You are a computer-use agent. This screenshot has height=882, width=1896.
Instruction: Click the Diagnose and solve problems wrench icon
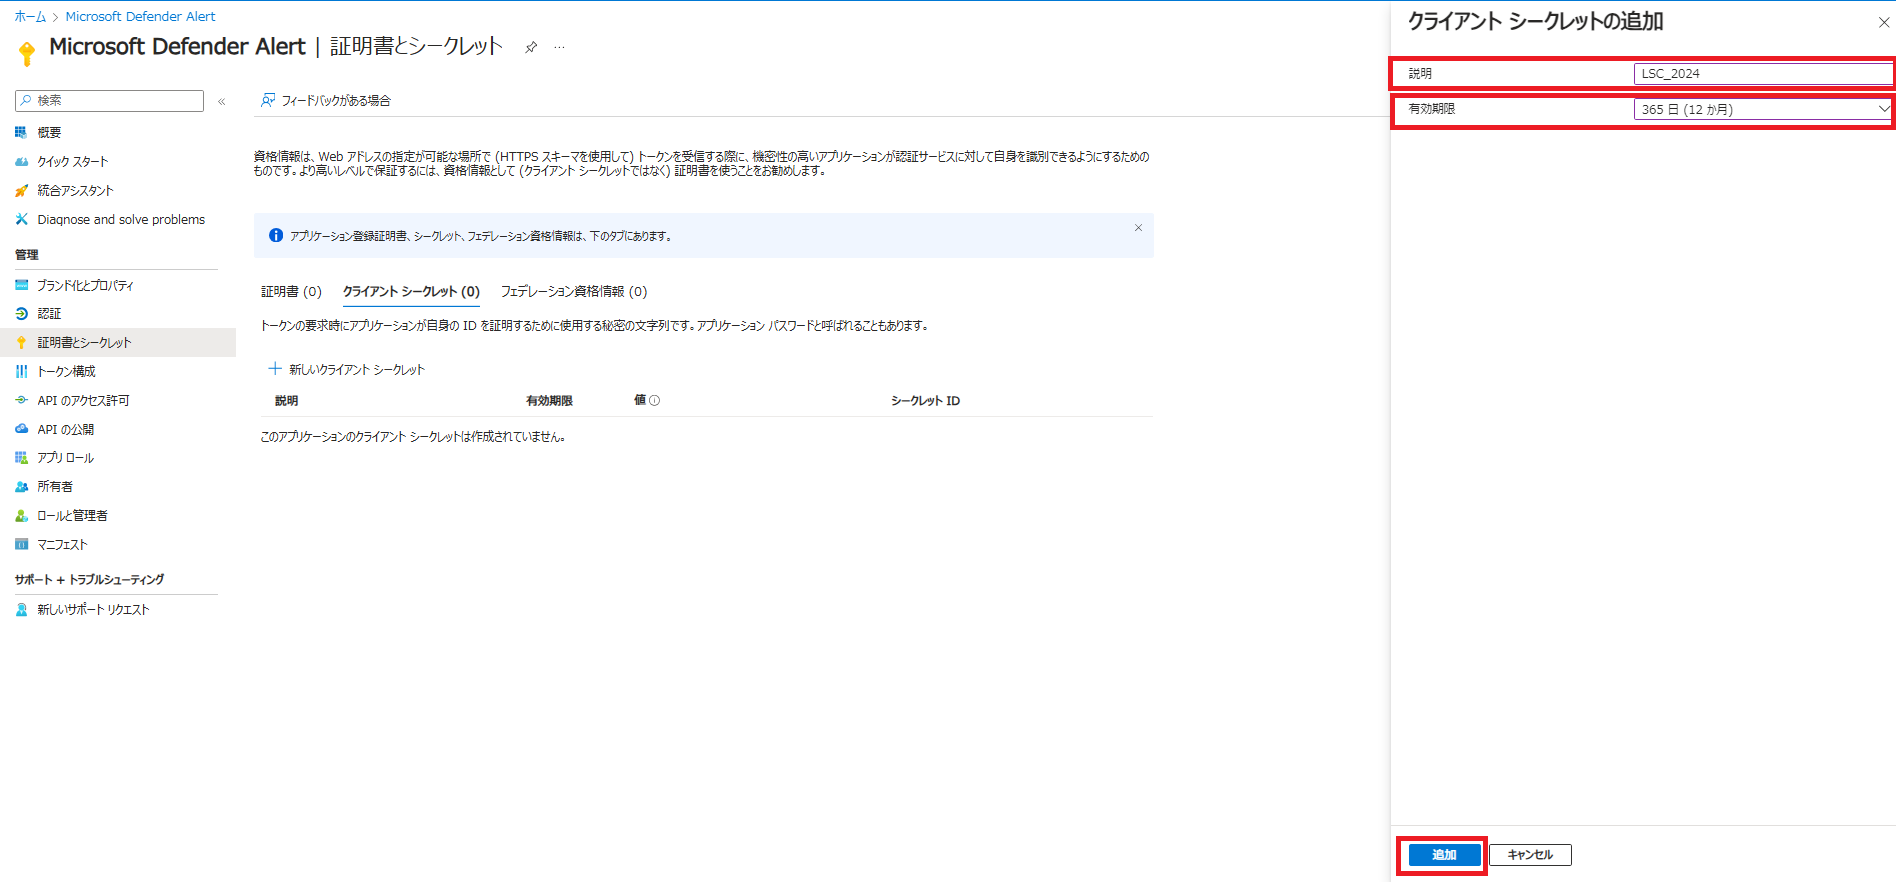coord(21,219)
